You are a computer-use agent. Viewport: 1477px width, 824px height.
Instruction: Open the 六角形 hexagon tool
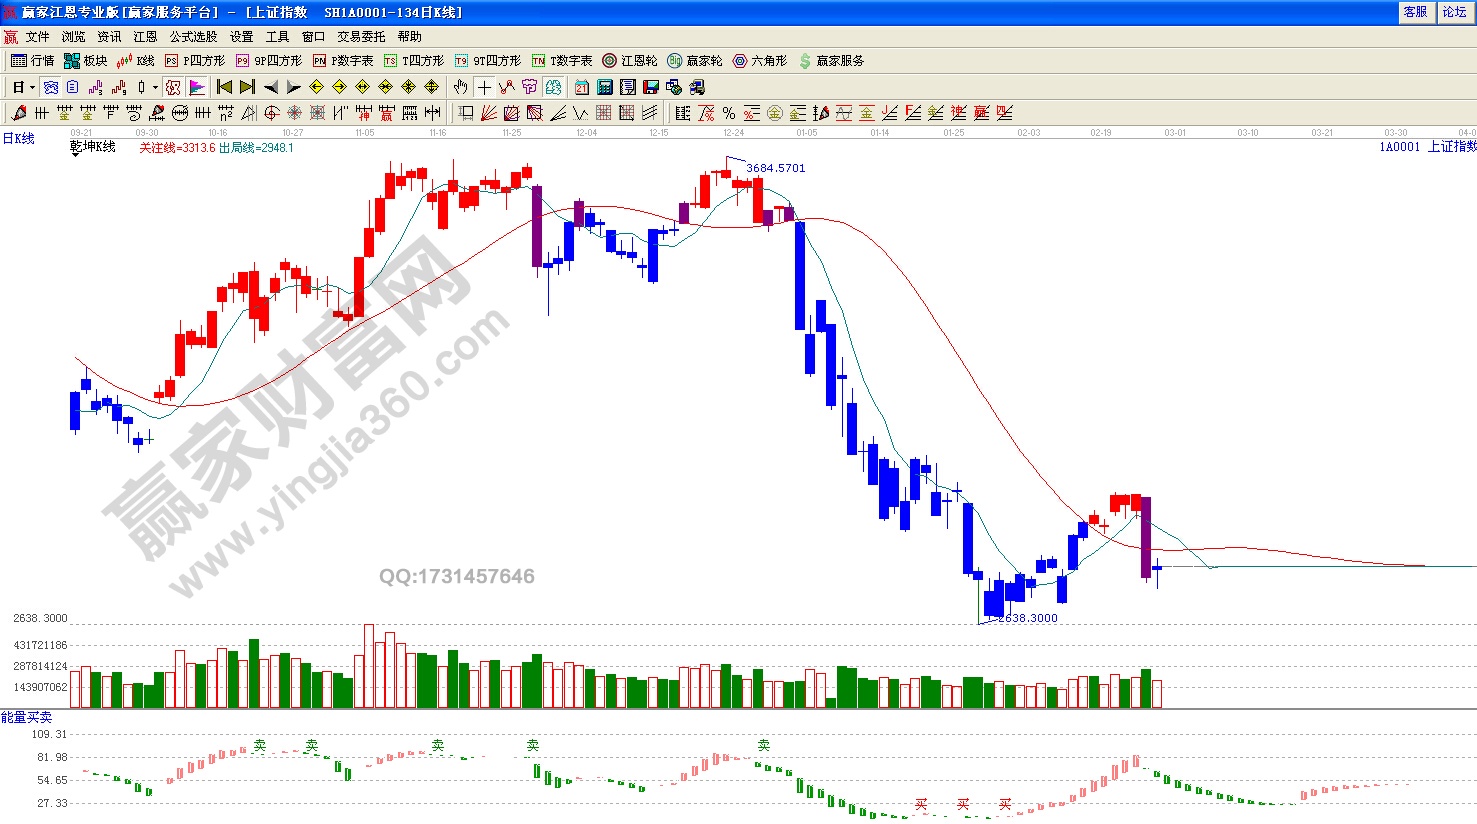[760, 61]
